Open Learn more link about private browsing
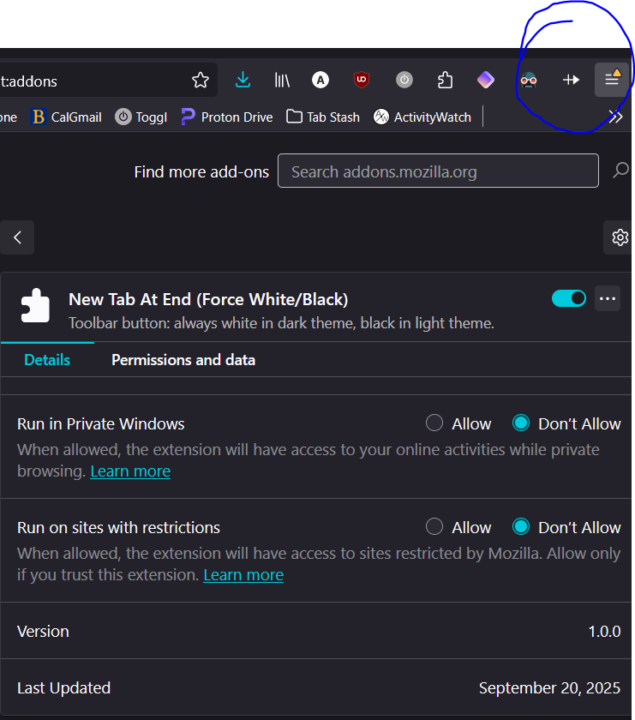 [x=130, y=471]
